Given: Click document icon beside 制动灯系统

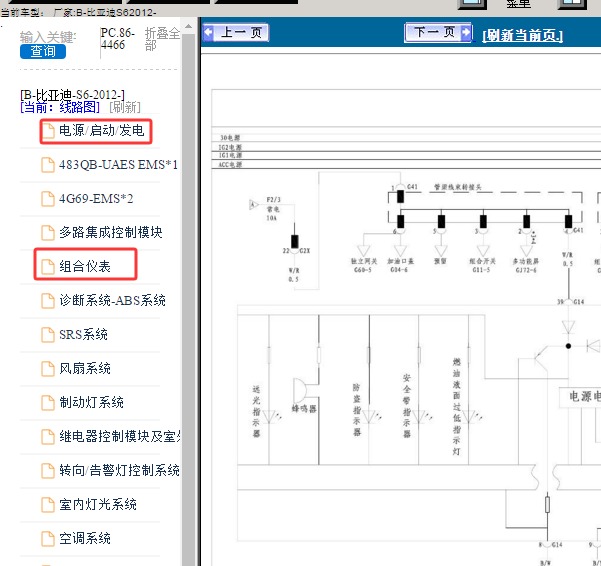Looking at the screenshot, I should pos(48,403).
